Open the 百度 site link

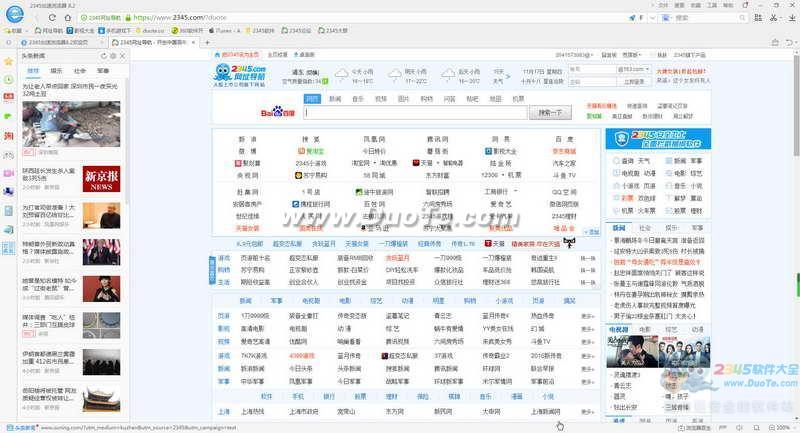pyautogui.click(x=564, y=139)
